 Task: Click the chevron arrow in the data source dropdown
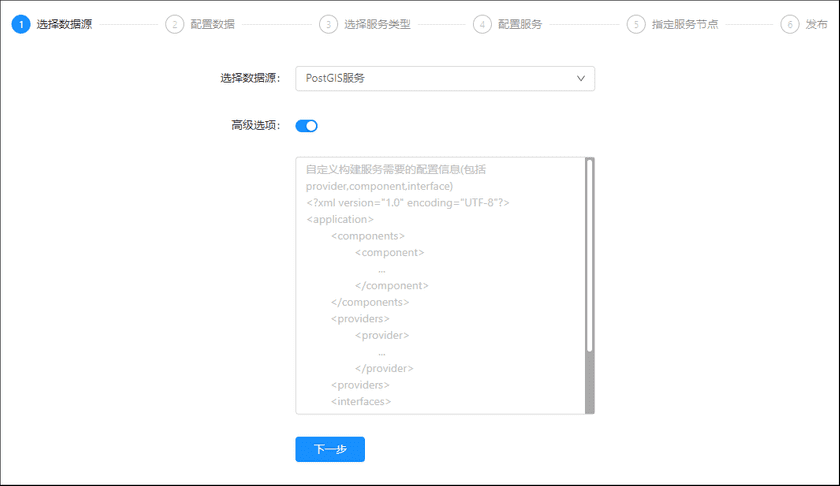(x=581, y=78)
